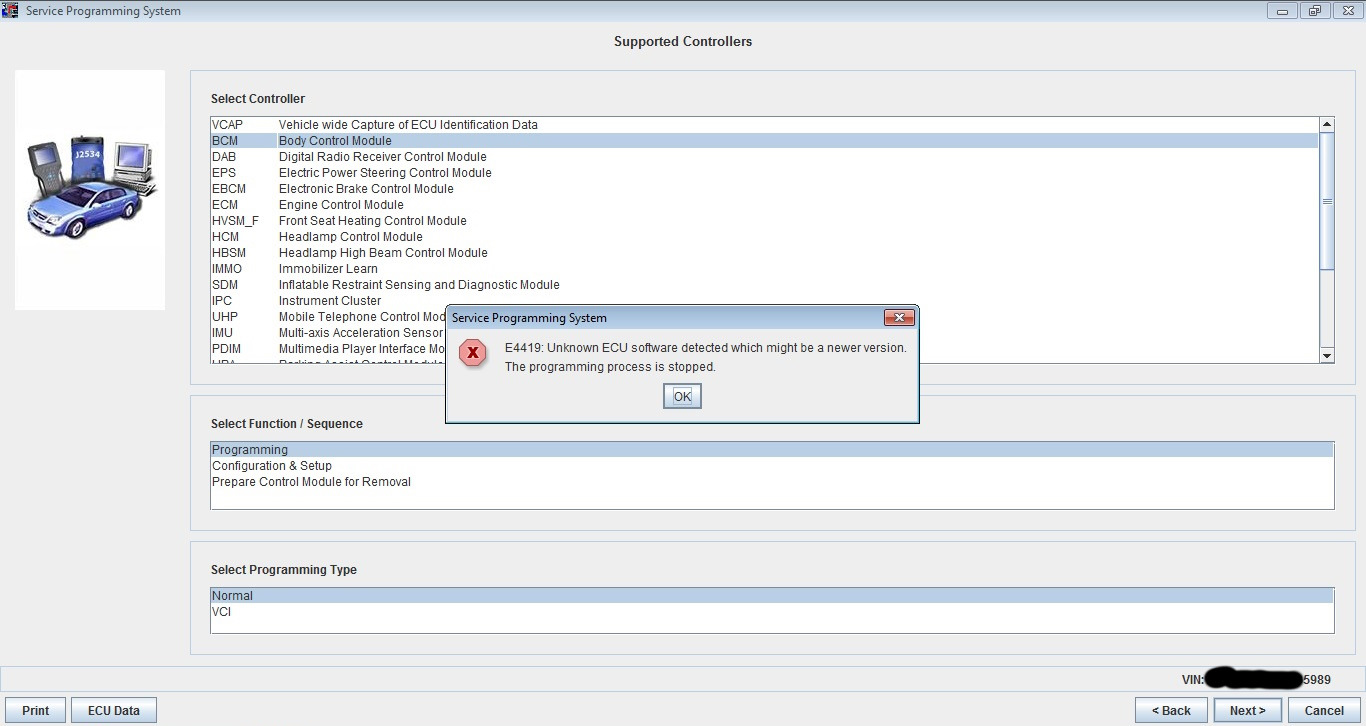This screenshot has width=1366, height=726.
Task: Select IMMO Immobilizer Learn
Action: coord(764,269)
